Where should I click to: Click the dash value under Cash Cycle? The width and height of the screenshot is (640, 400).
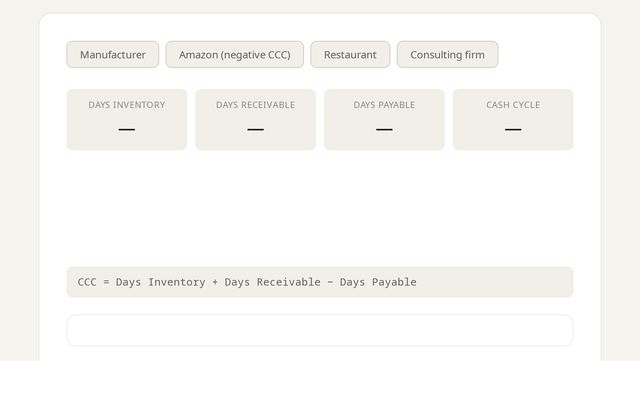click(x=513, y=129)
